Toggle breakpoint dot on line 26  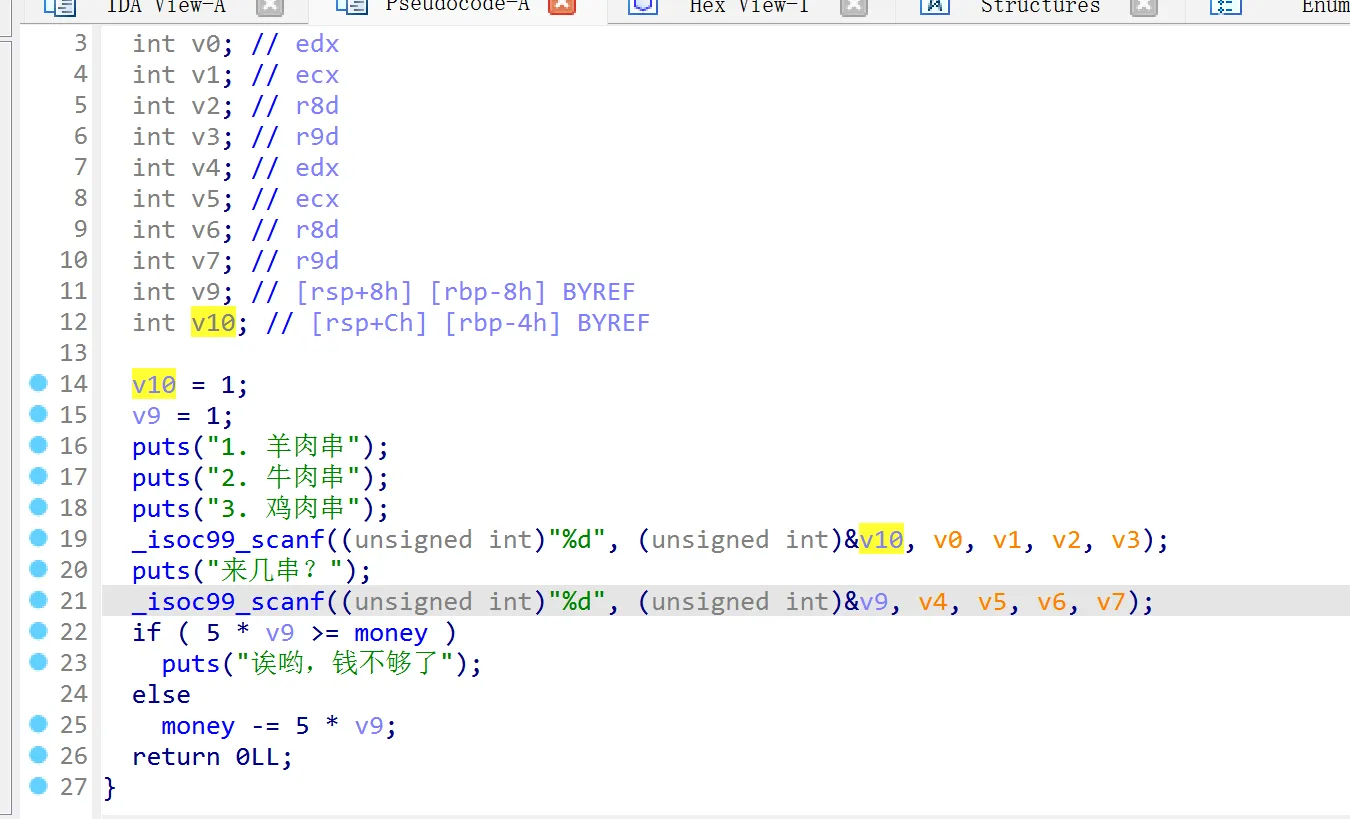pos(39,756)
